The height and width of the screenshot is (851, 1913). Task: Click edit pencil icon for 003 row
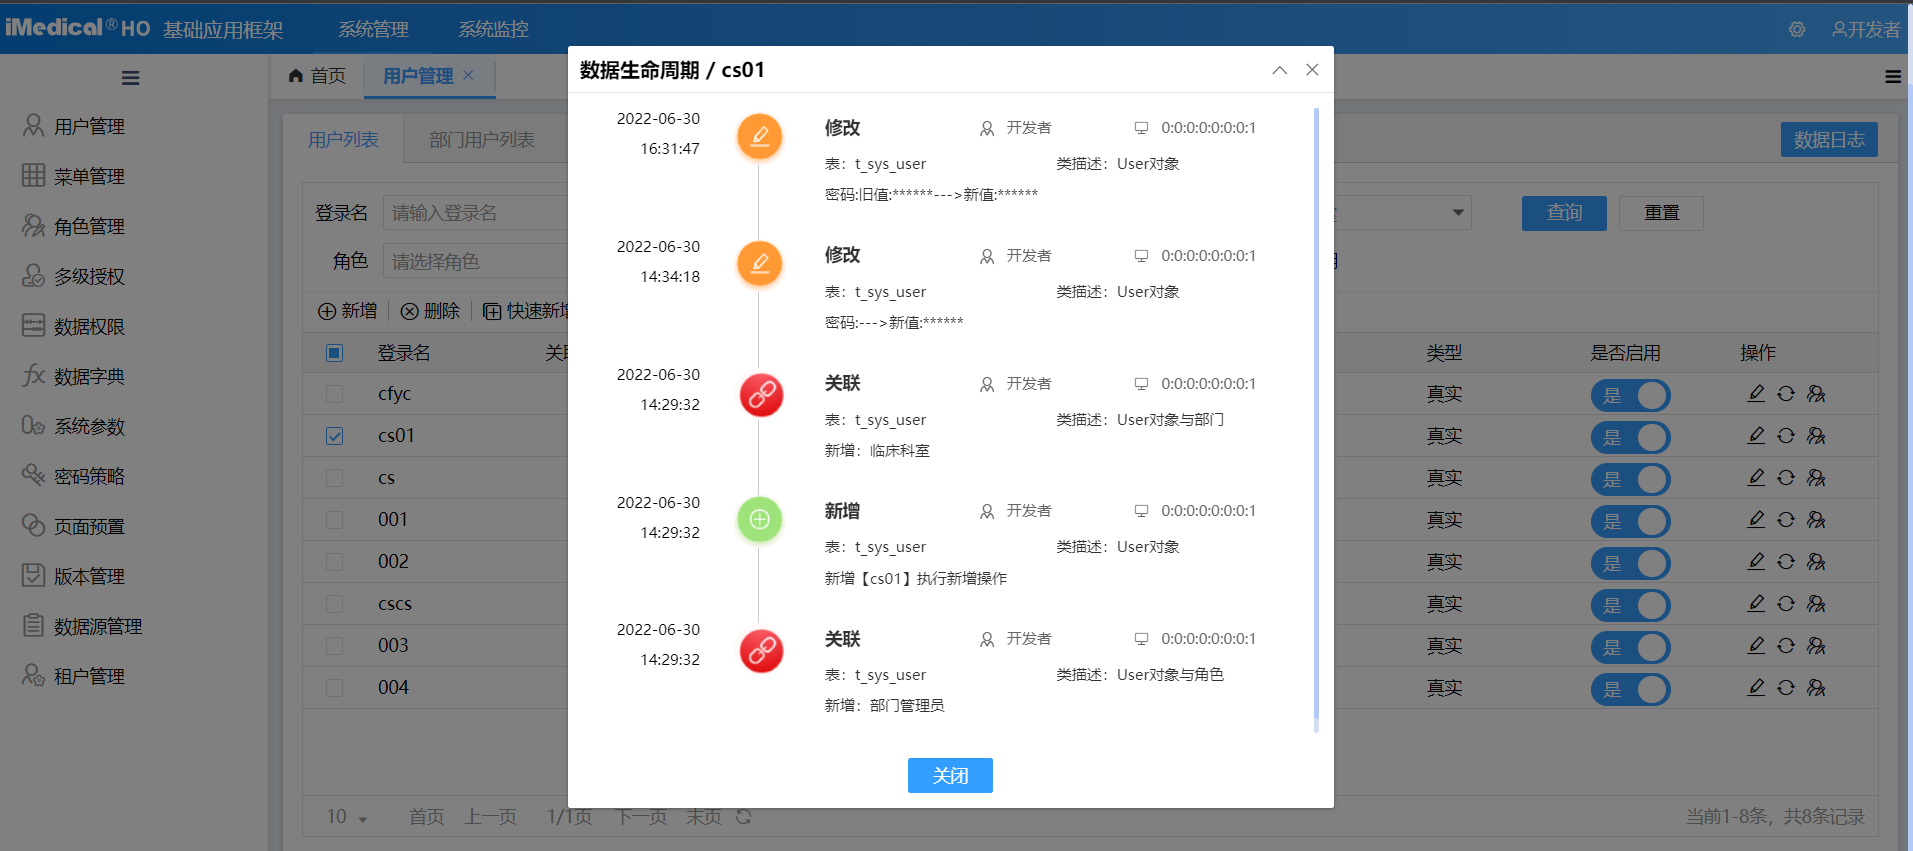tap(1756, 646)
